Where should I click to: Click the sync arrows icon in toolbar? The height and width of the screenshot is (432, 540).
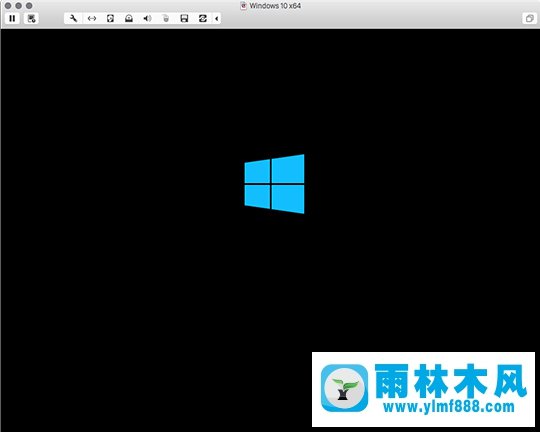(202, 18)
